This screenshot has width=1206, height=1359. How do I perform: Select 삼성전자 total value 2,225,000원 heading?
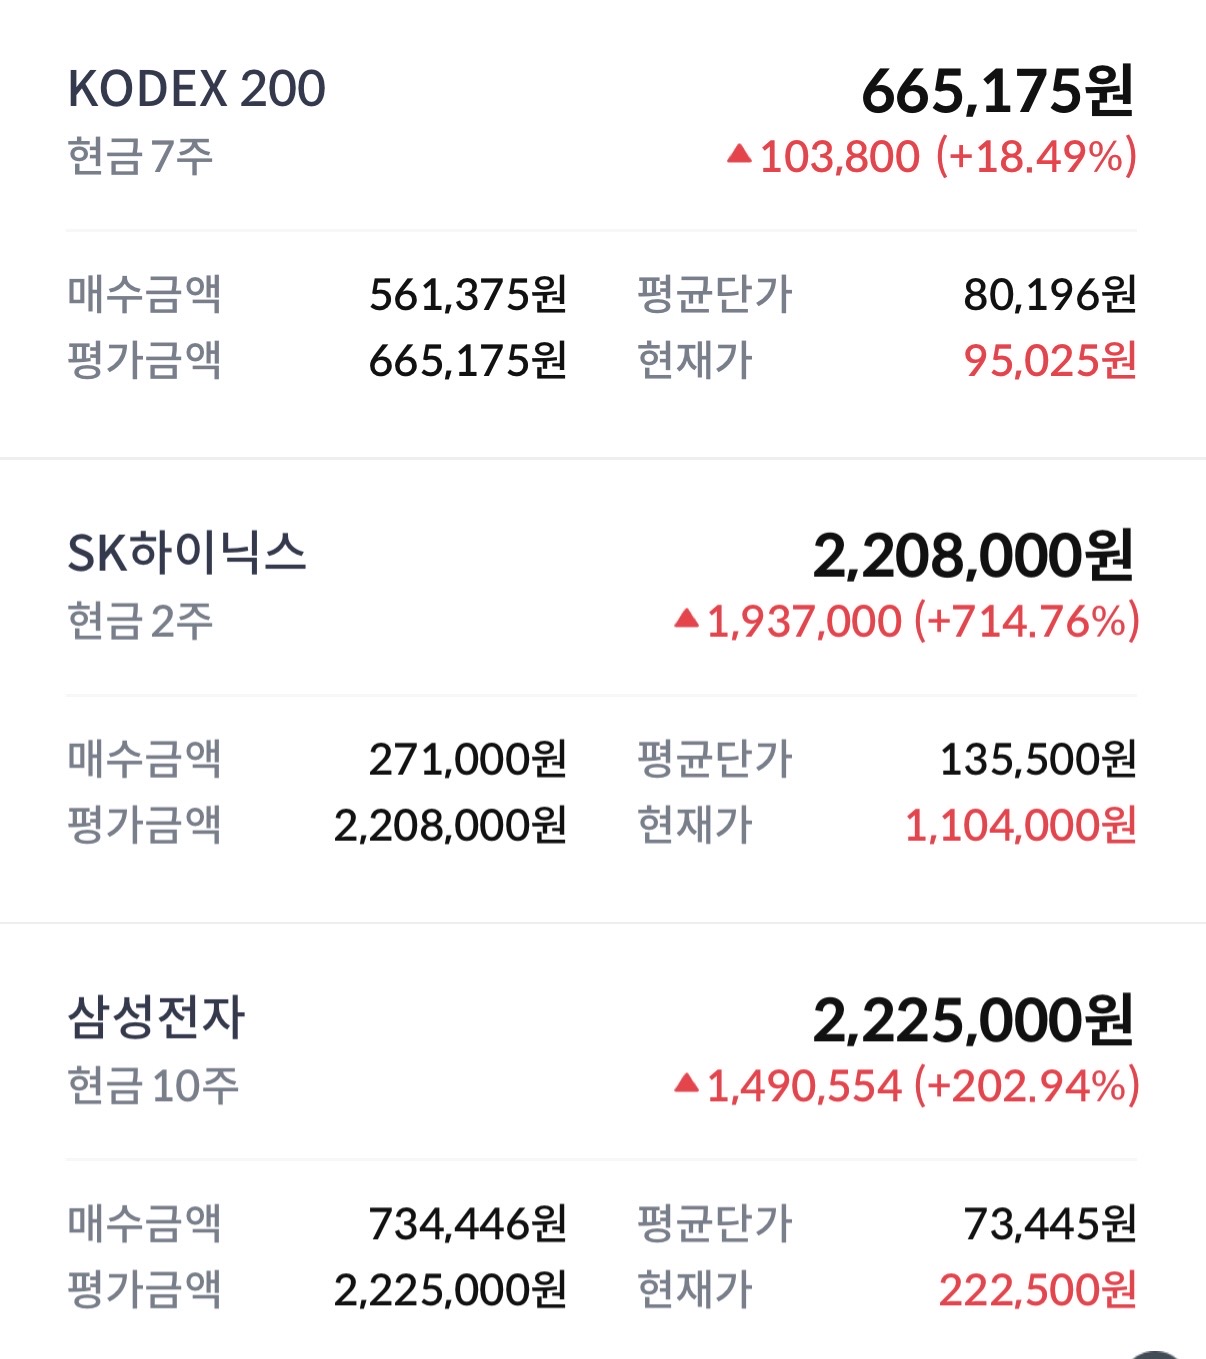(x=972, y=1021)
